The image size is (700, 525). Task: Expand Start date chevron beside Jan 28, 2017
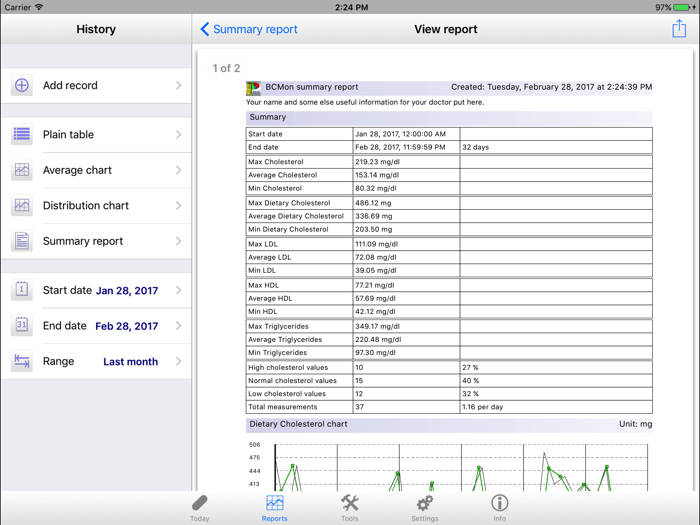tap(179, 291)
